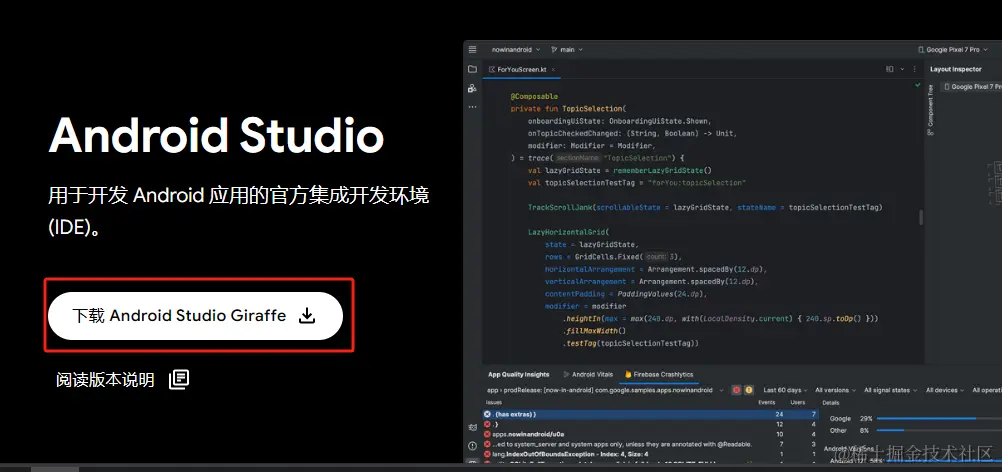The width and height of the screenshot is (1002, 472).
Task: Open the Project folder tool window icon
Action: 472,69
